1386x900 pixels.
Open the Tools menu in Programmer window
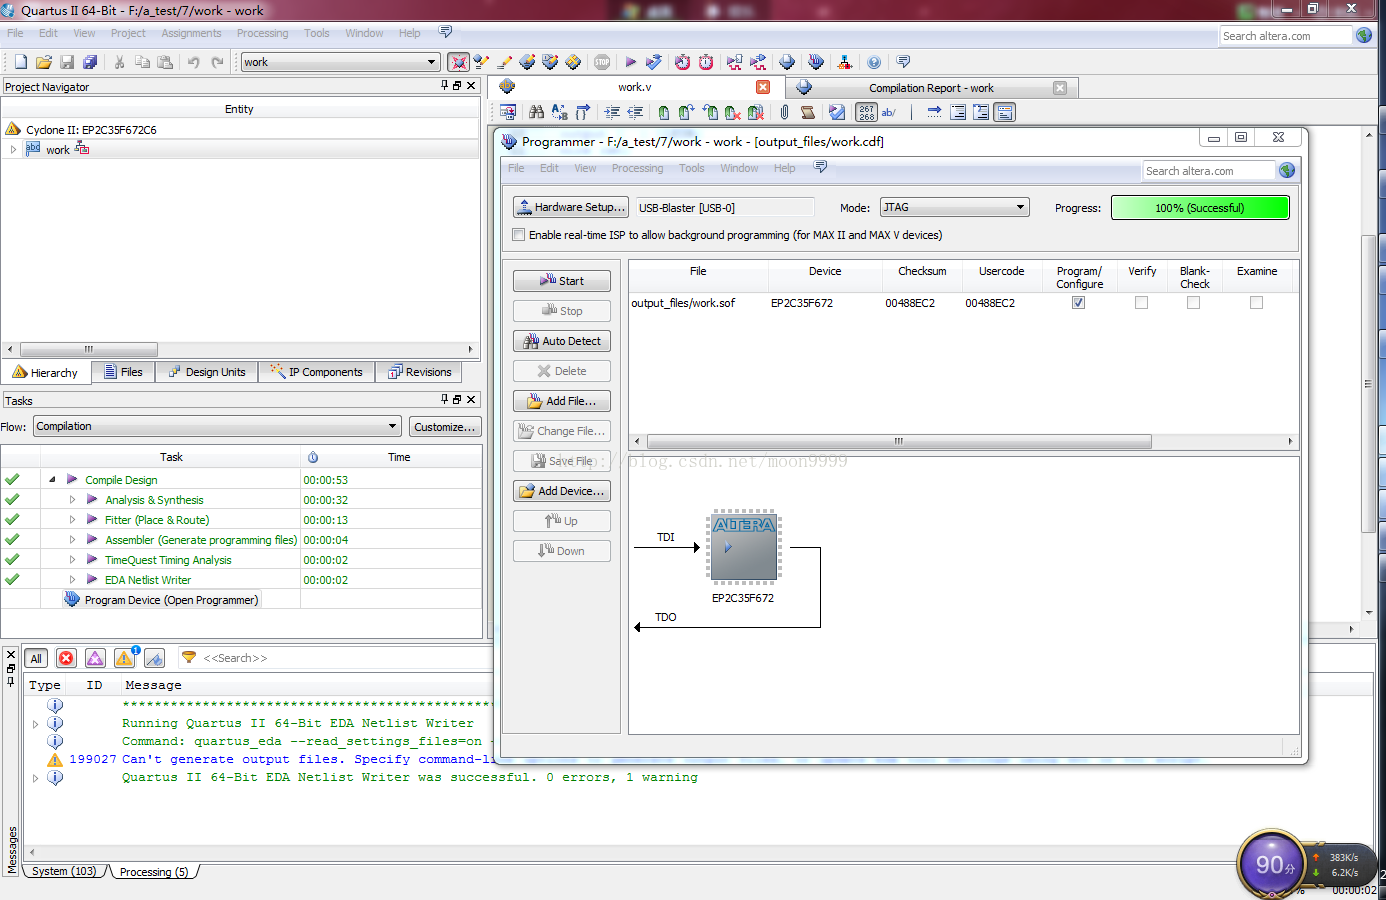pyautogui.click(x=691, y=168)
